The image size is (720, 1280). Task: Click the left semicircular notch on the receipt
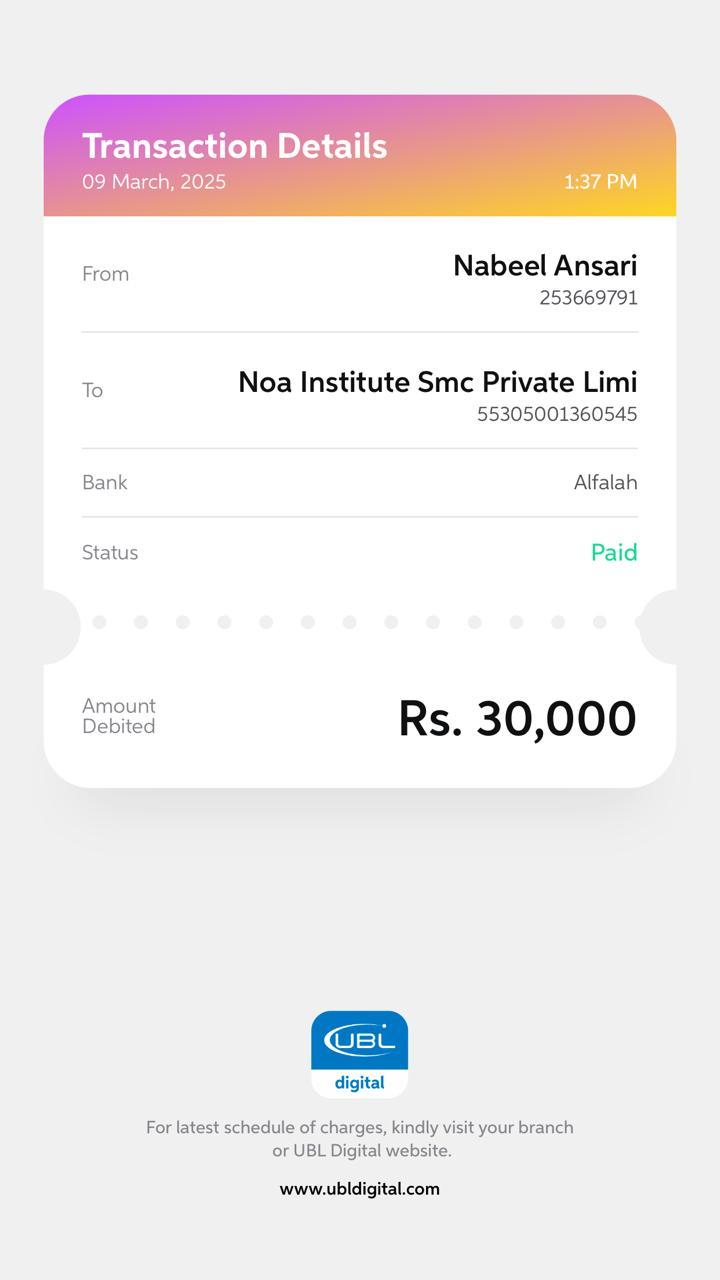[x=60, y=626]
